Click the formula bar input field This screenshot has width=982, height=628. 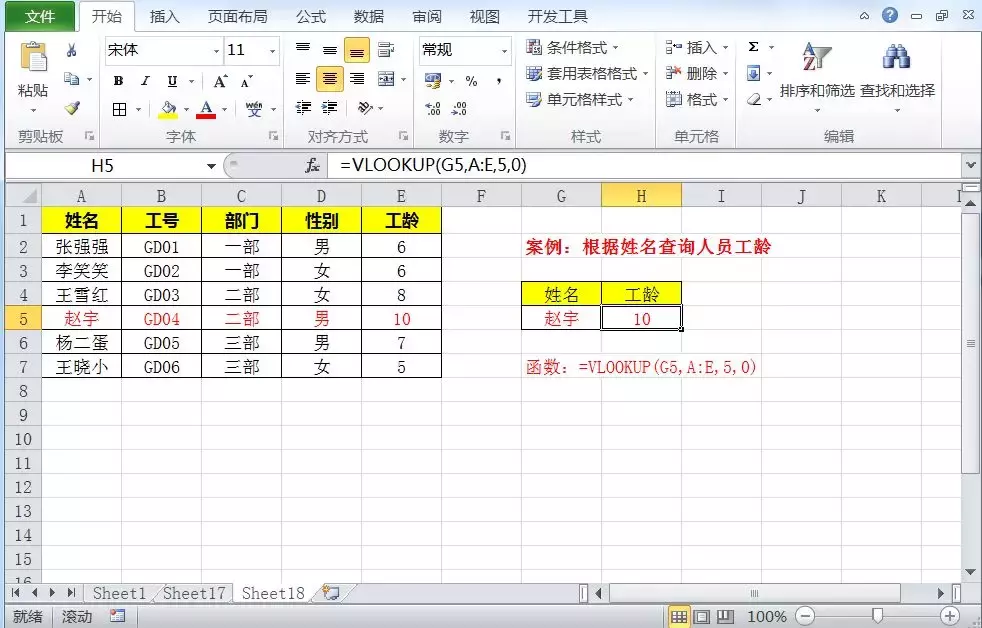pos(645,166)
